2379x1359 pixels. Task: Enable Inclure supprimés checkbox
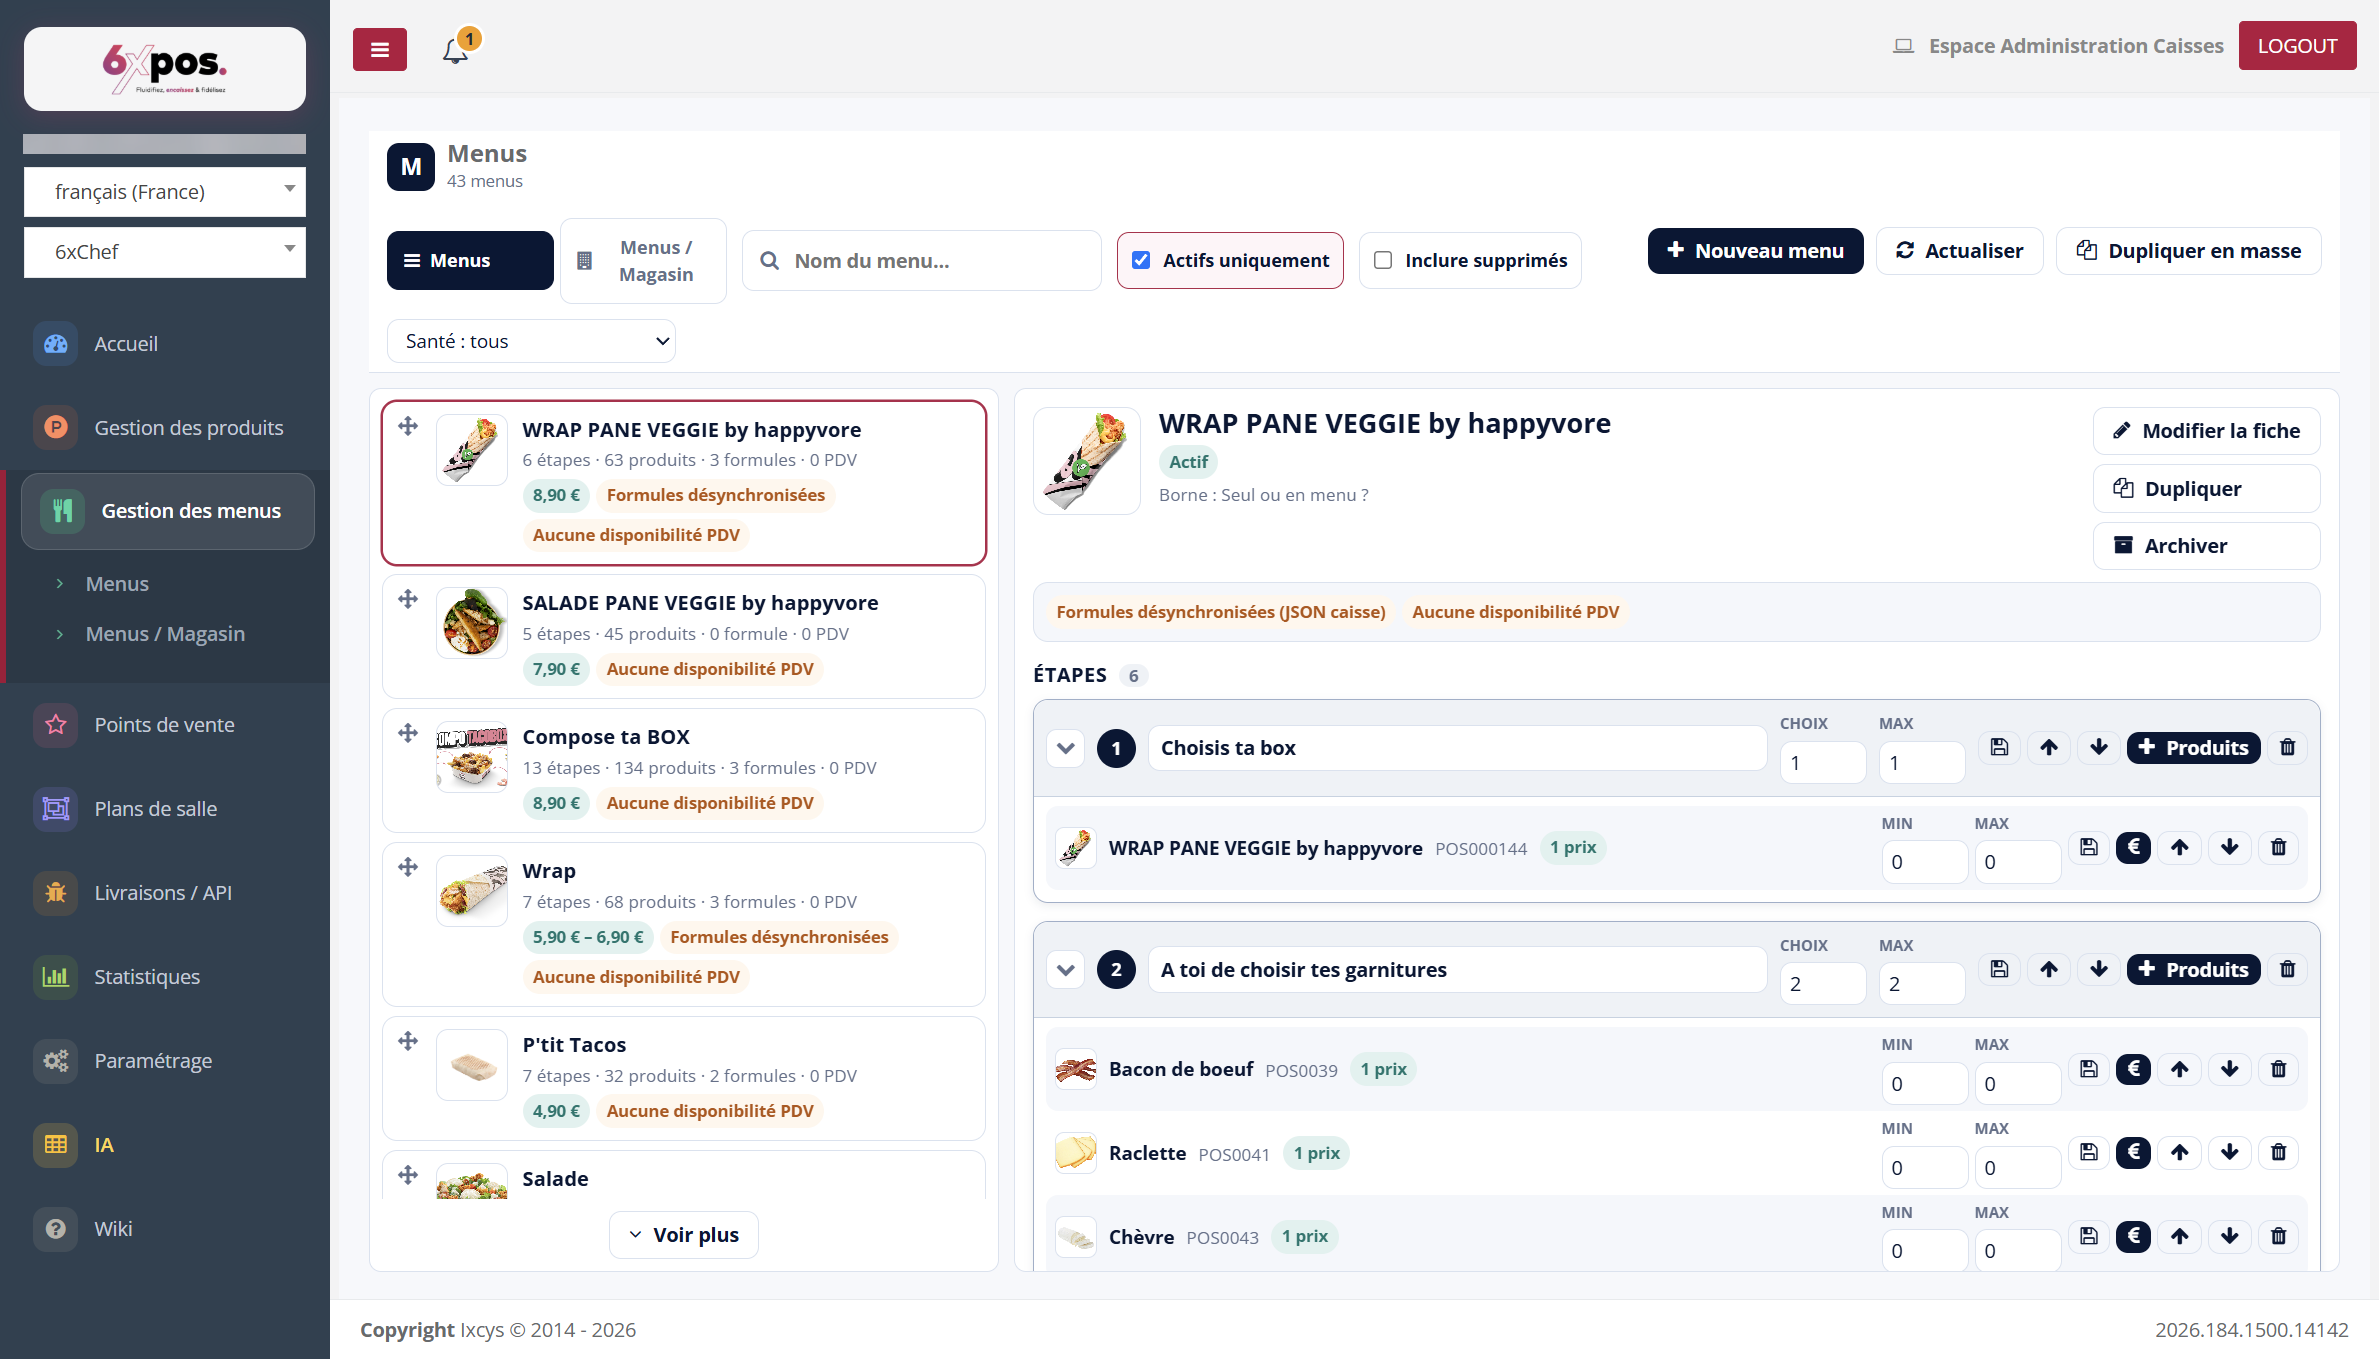click(x=1383, y=260)
